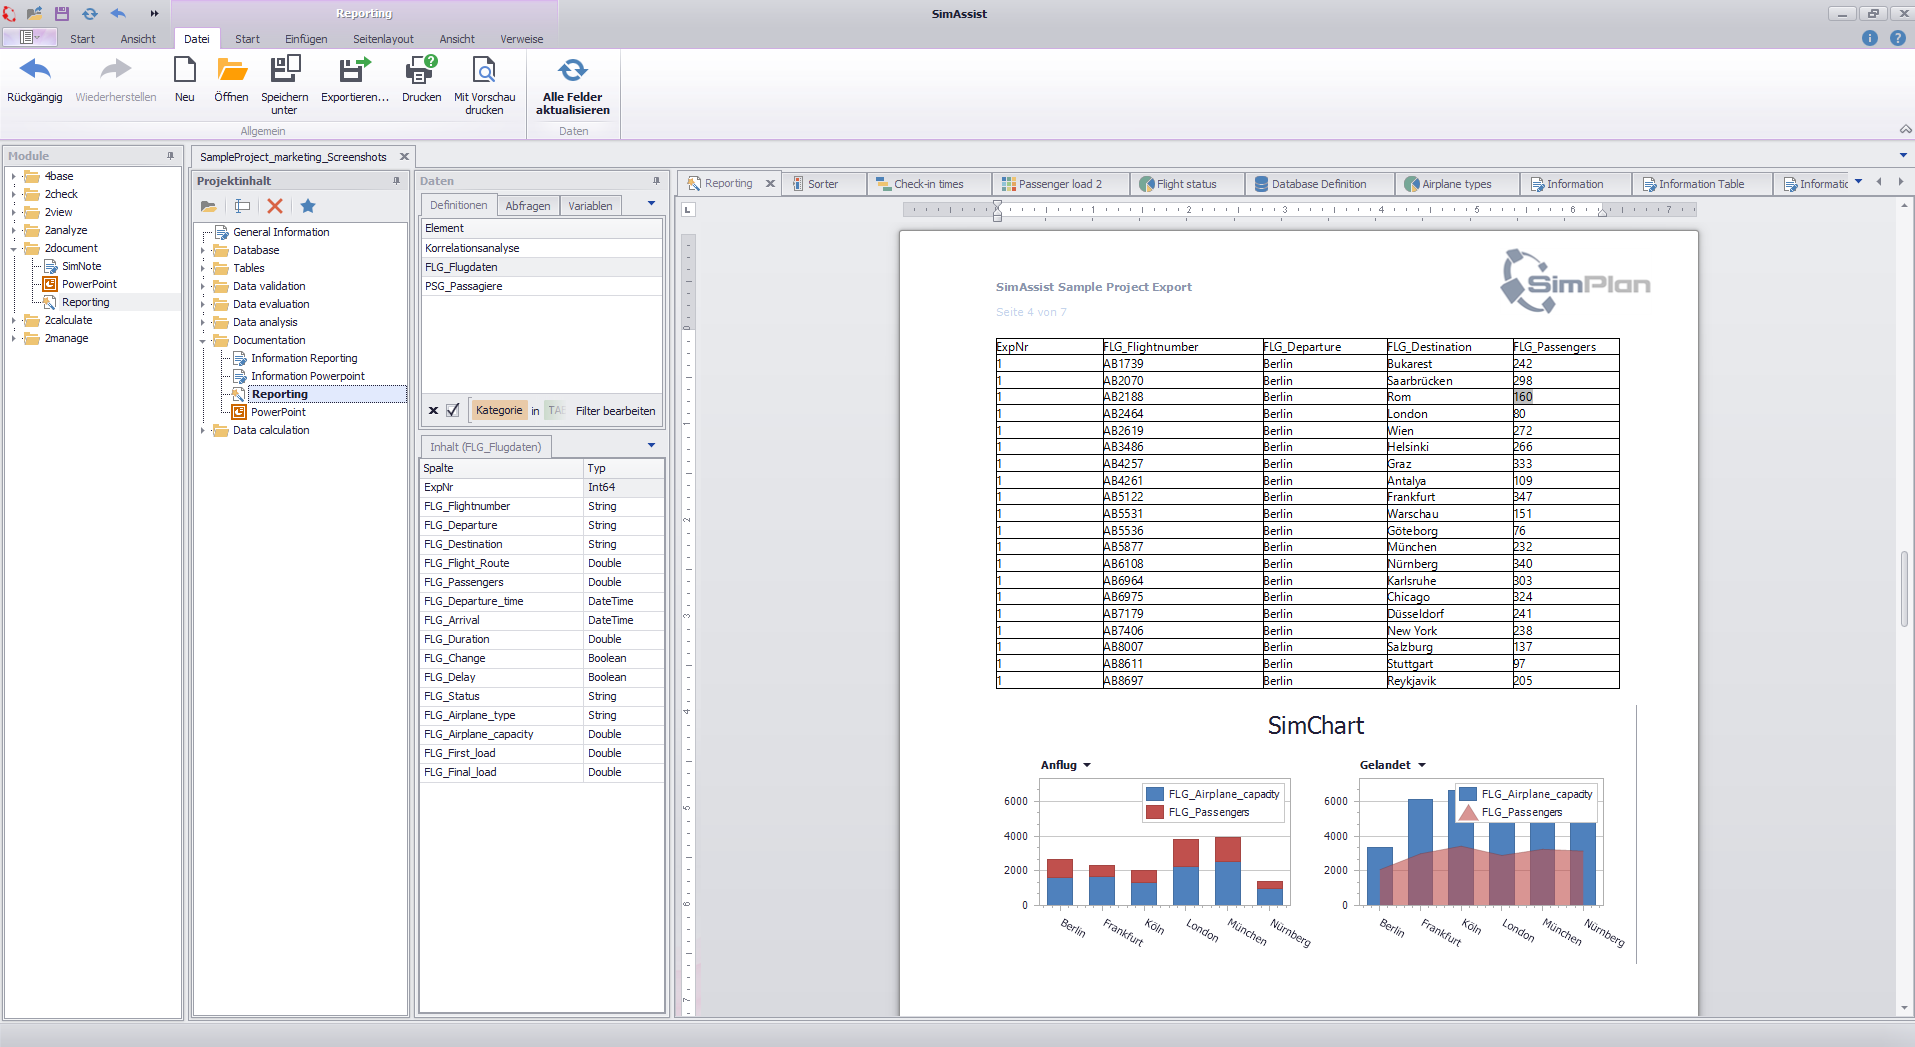Select the Korrelationsanalyse element row
This screenshot has width=1915, height=1047.
point(542,248)
